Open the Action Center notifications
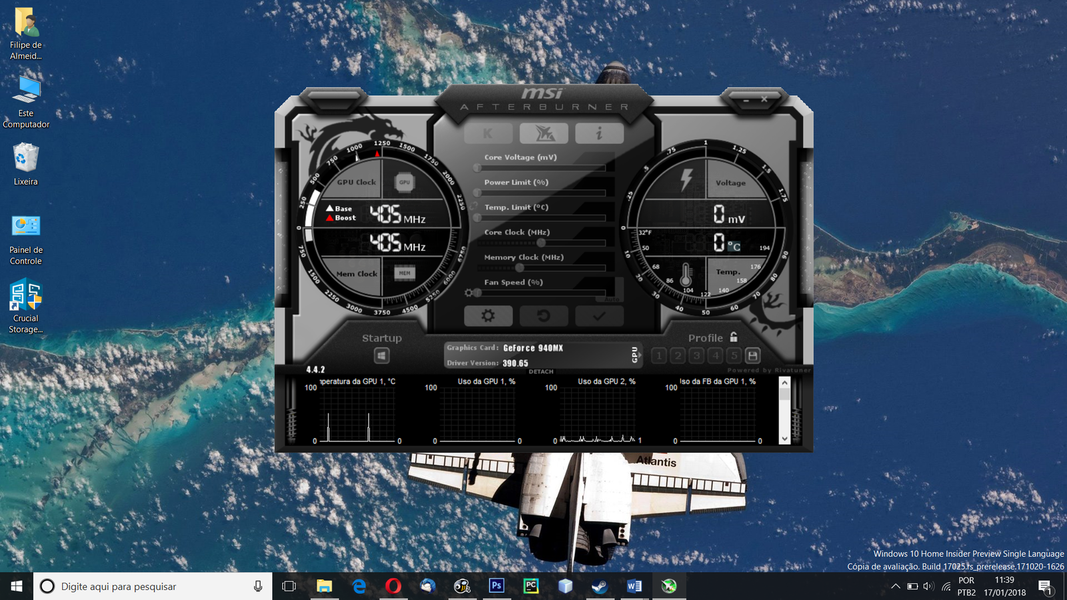This screenshot has height=600, width=1067. [x=1046, y=586]
